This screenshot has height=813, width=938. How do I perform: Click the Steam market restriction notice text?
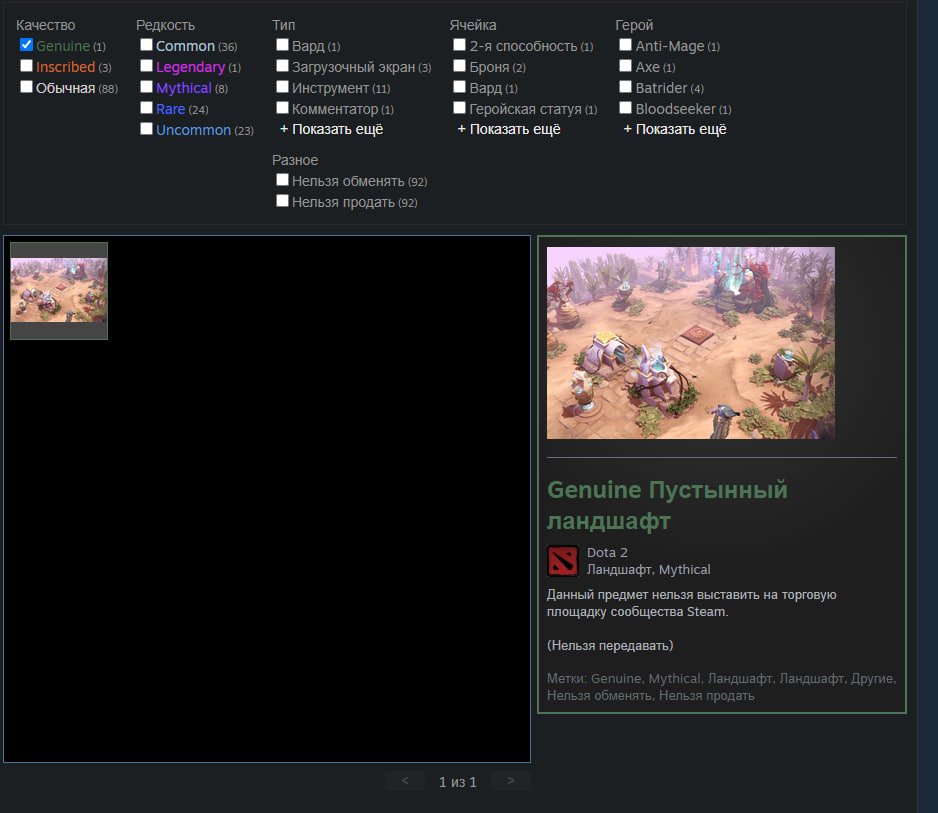[692, 603]
